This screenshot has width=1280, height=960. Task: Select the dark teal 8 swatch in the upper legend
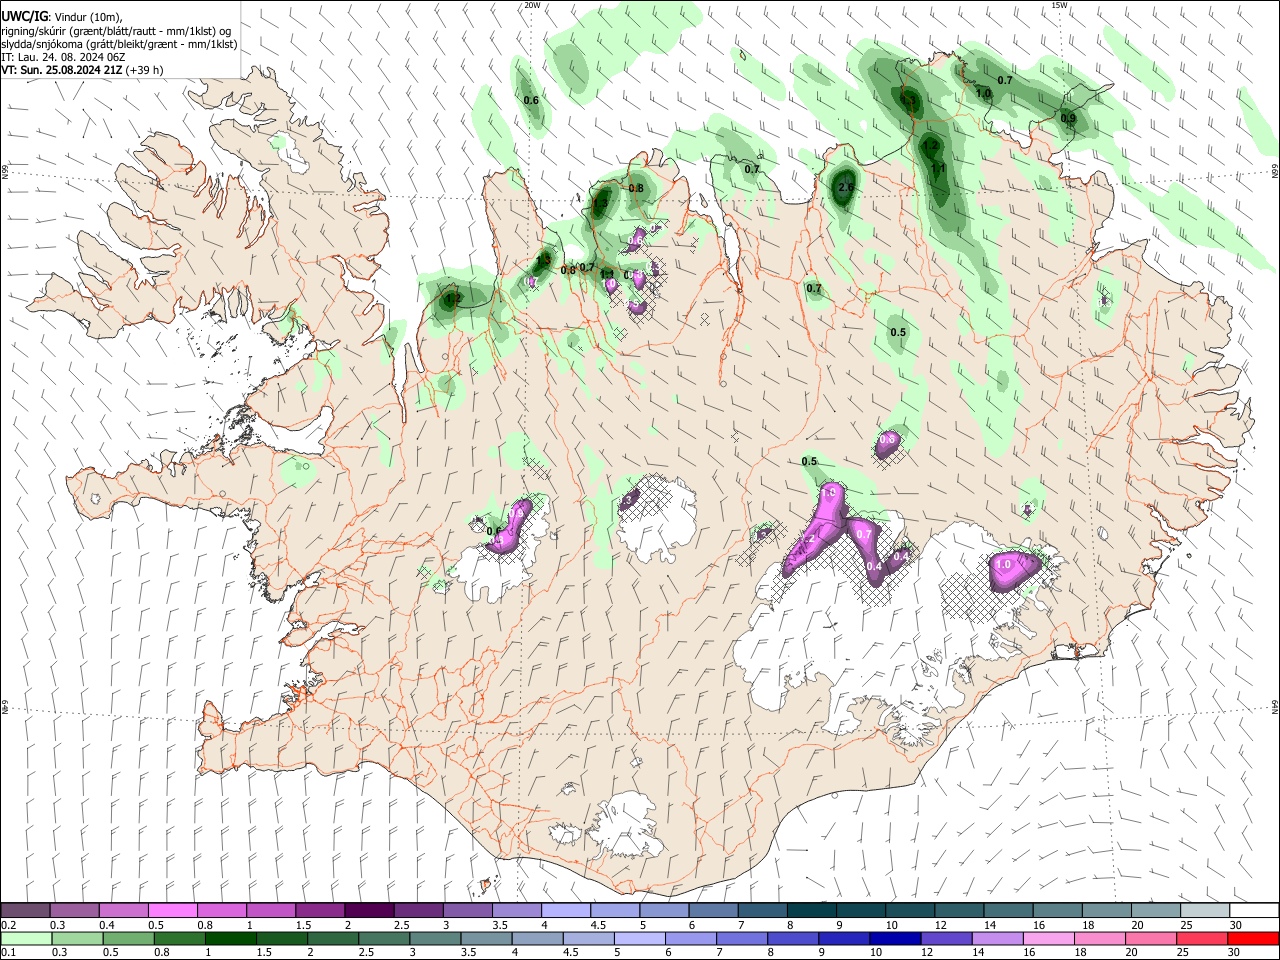pyautogui.click(x=810, y=911)
